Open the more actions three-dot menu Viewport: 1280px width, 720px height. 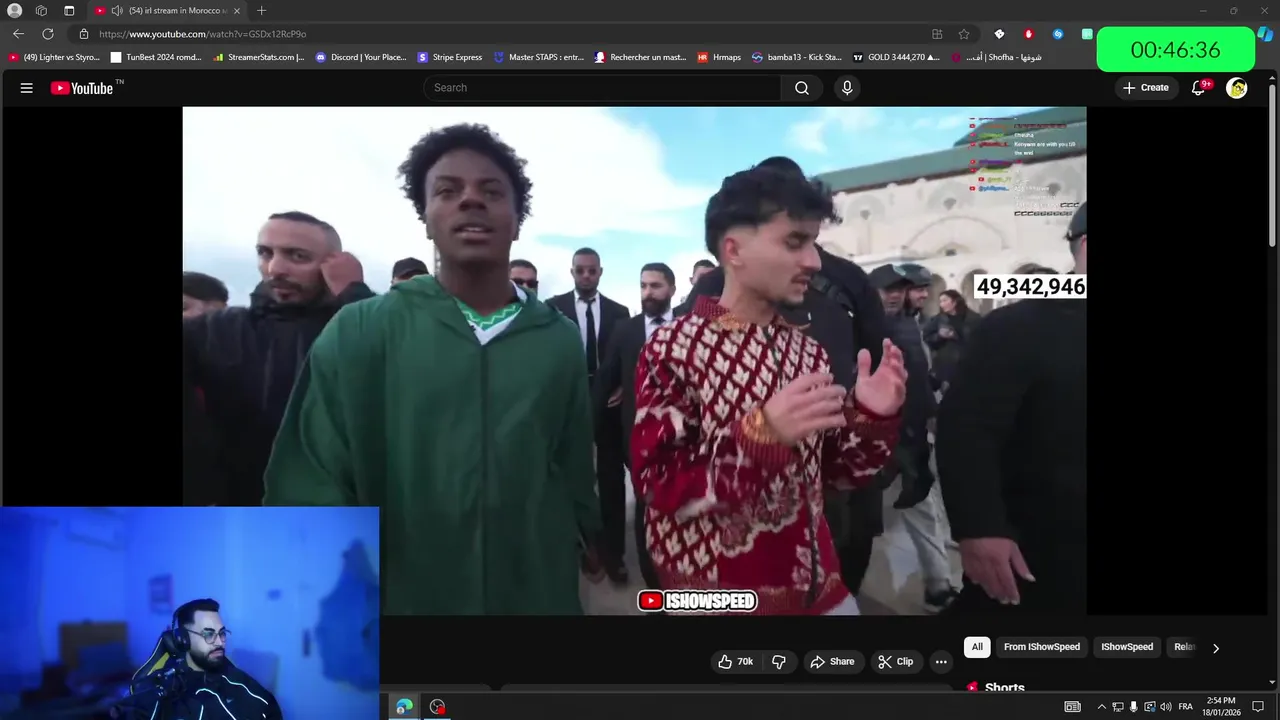coord(941,662)
